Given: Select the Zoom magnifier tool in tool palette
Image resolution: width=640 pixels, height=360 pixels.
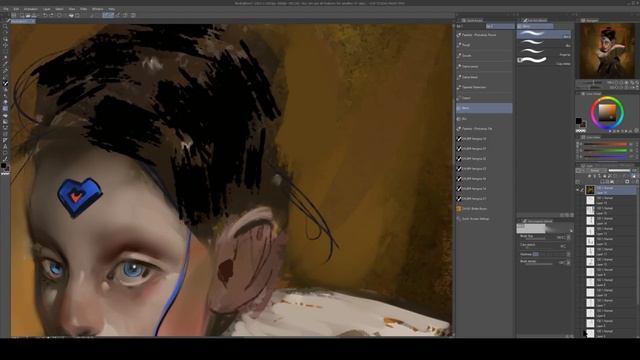Looking at the screenshot, I should 5,26.
